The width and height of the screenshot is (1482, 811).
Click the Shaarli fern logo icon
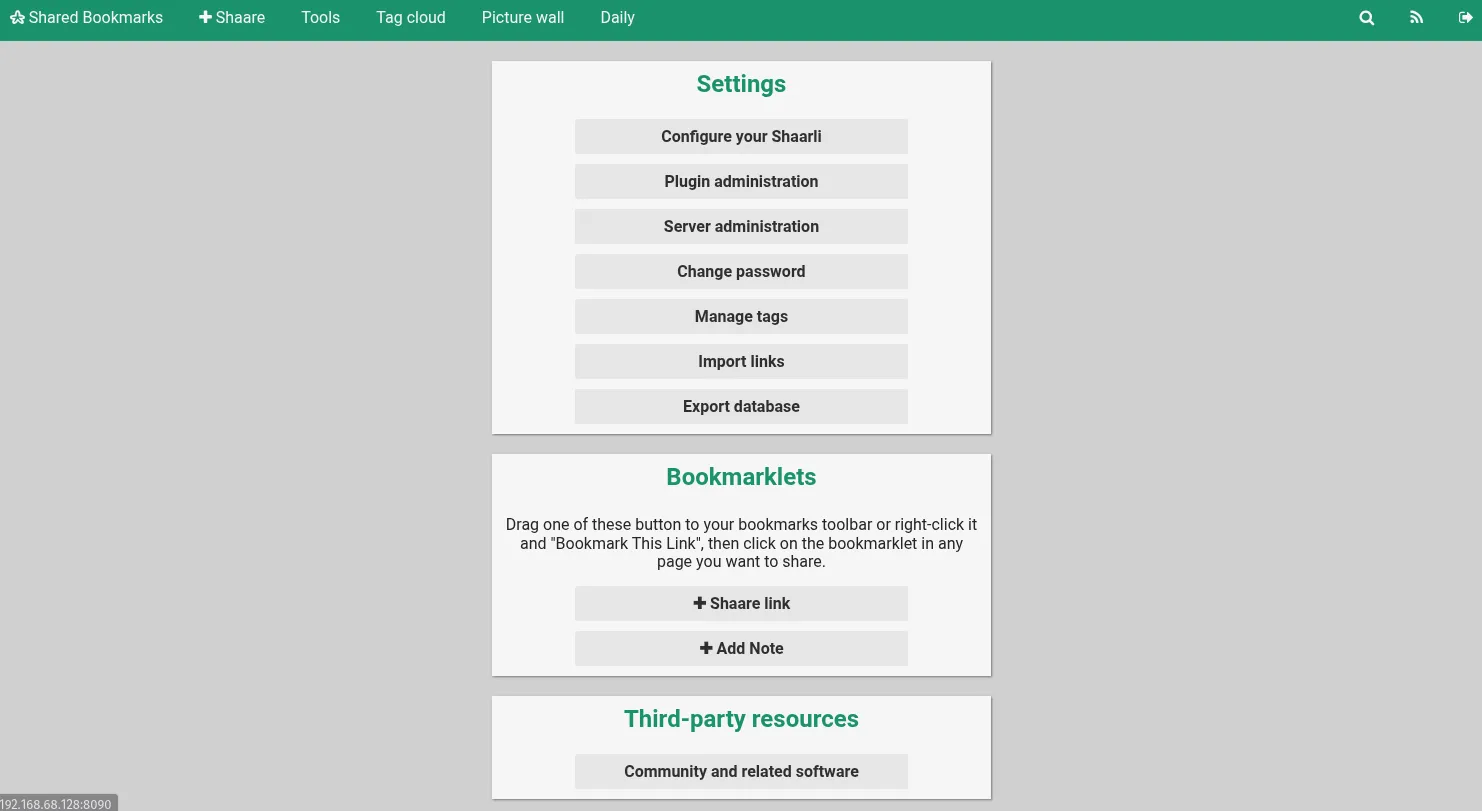click(x=17, y=17)
